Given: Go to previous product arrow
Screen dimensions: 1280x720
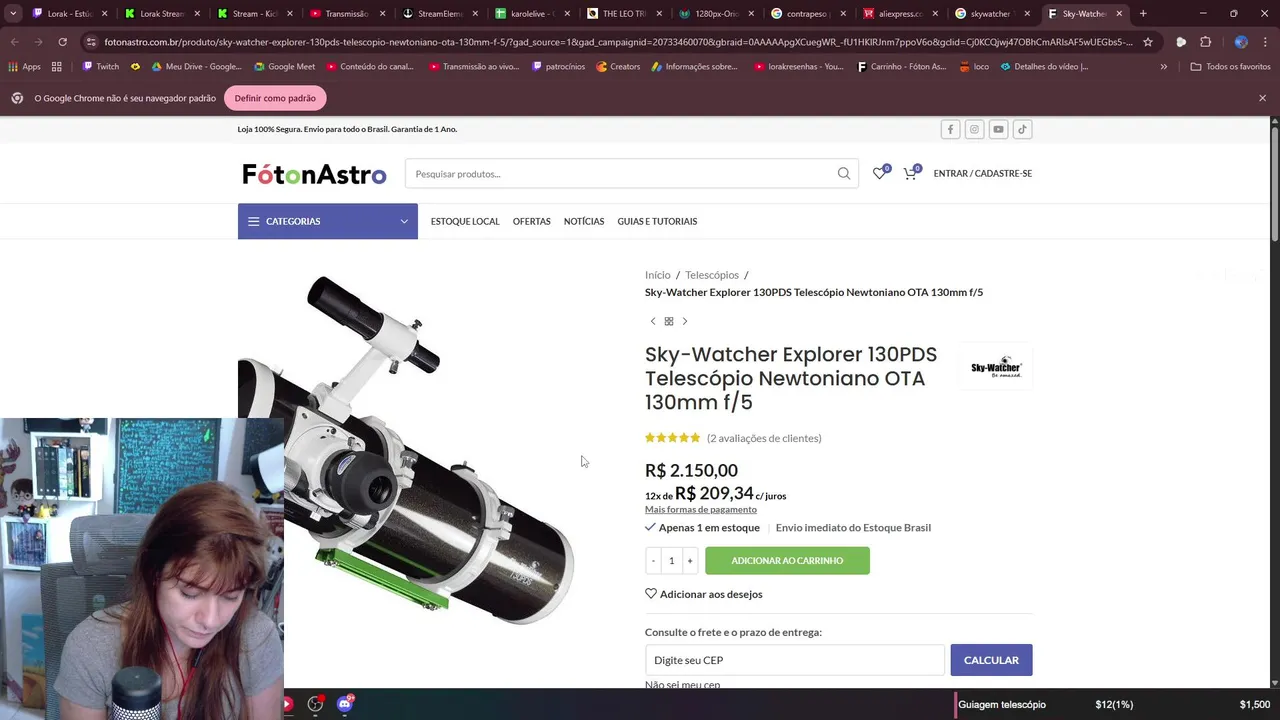Looking at the screenshot, I should (x=653, y=321).
